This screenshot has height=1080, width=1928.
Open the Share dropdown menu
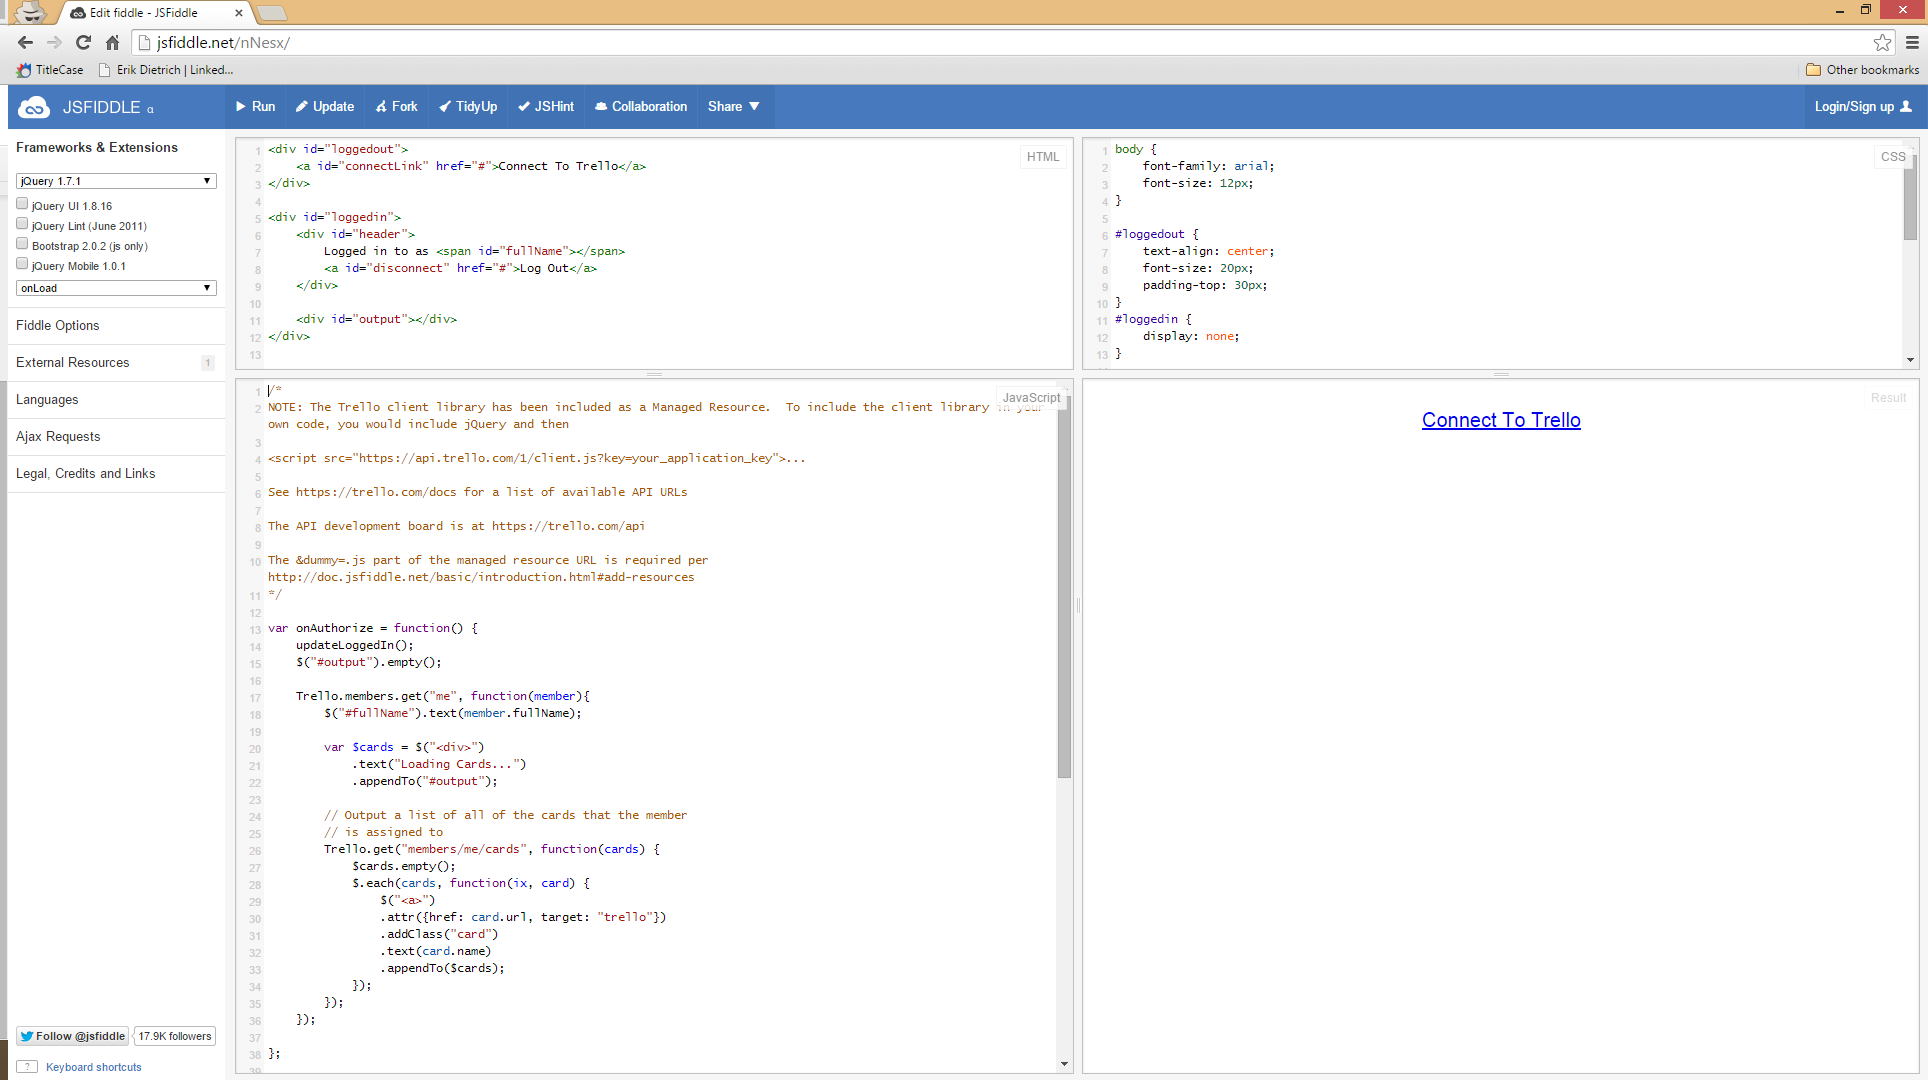point(734,107)
